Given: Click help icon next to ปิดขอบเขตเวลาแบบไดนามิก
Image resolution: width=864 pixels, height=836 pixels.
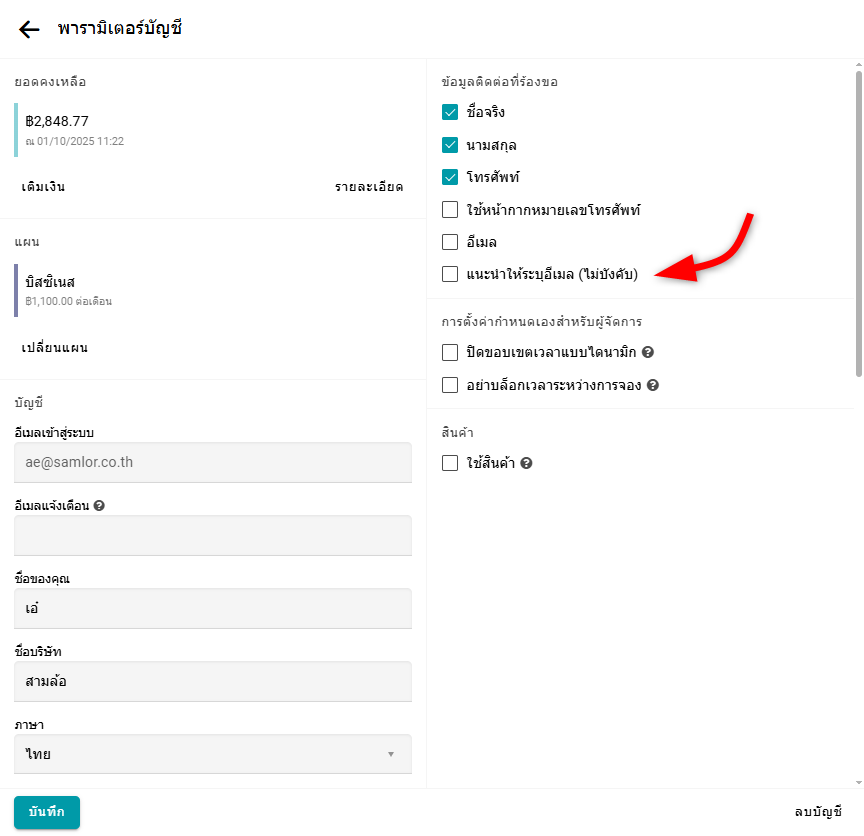Looking at the screenshot, I should pos(648,353).
